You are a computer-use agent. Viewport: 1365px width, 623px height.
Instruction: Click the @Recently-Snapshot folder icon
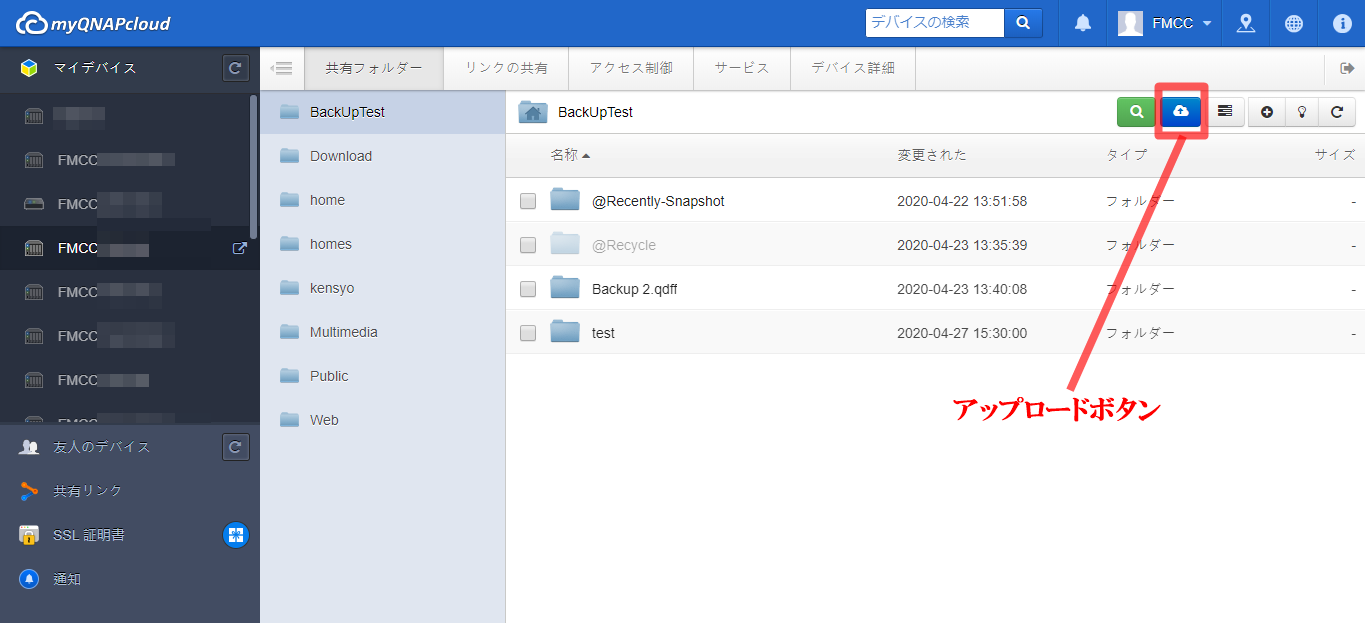click(x=565, y=200)
